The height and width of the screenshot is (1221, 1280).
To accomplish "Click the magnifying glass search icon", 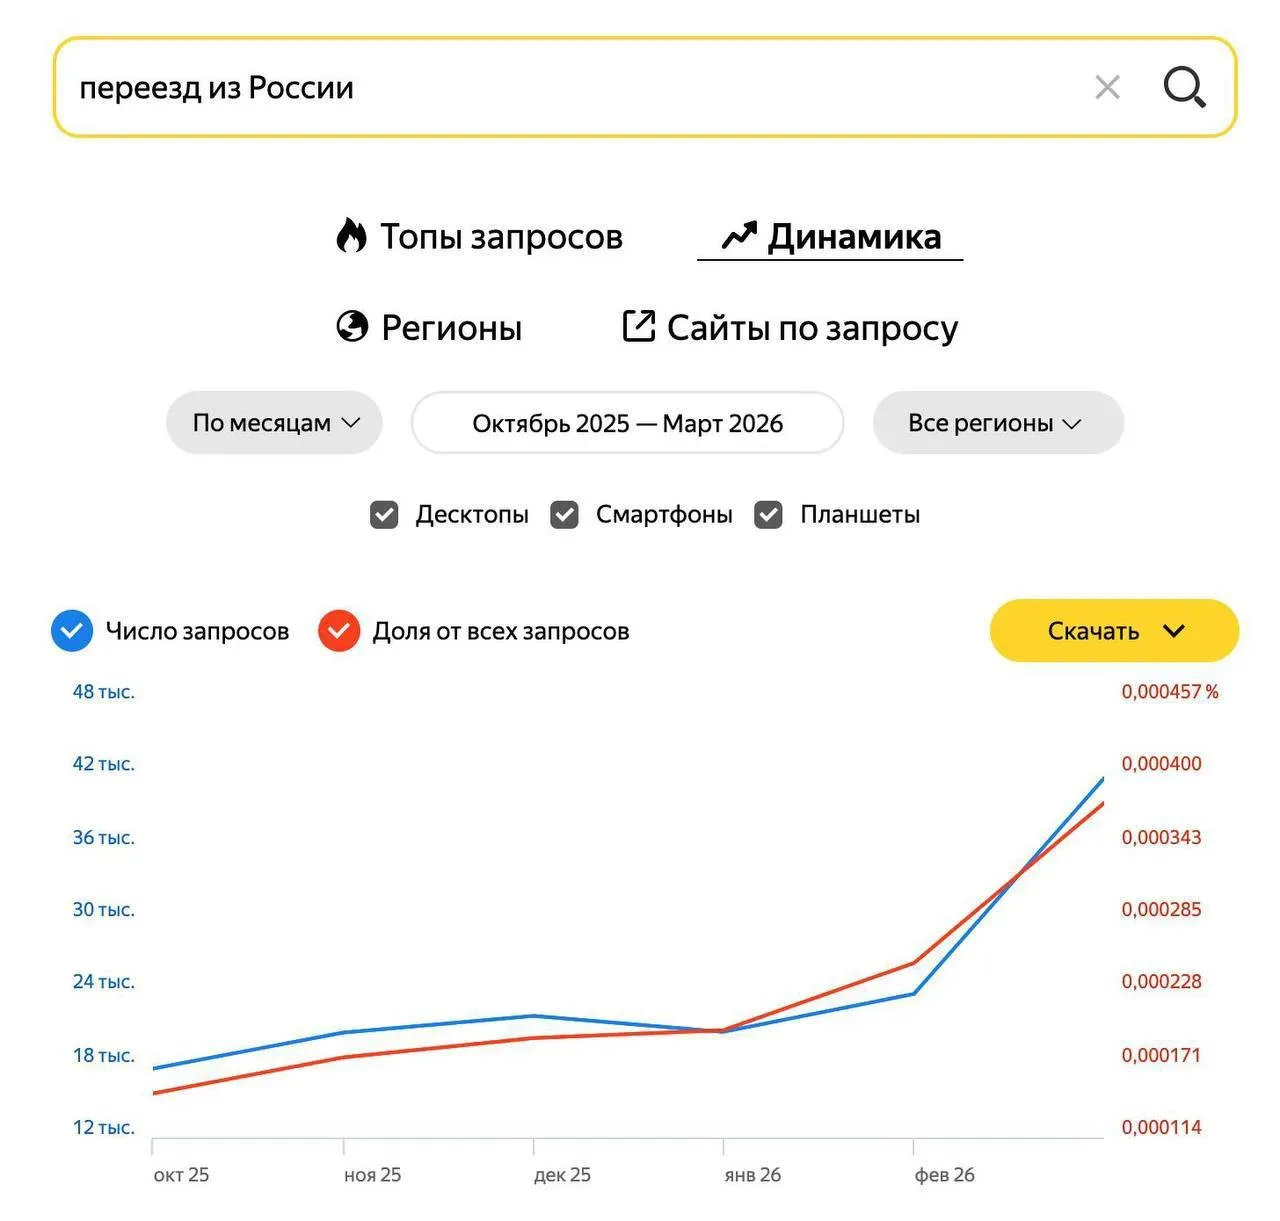I will pos(1184,88).
